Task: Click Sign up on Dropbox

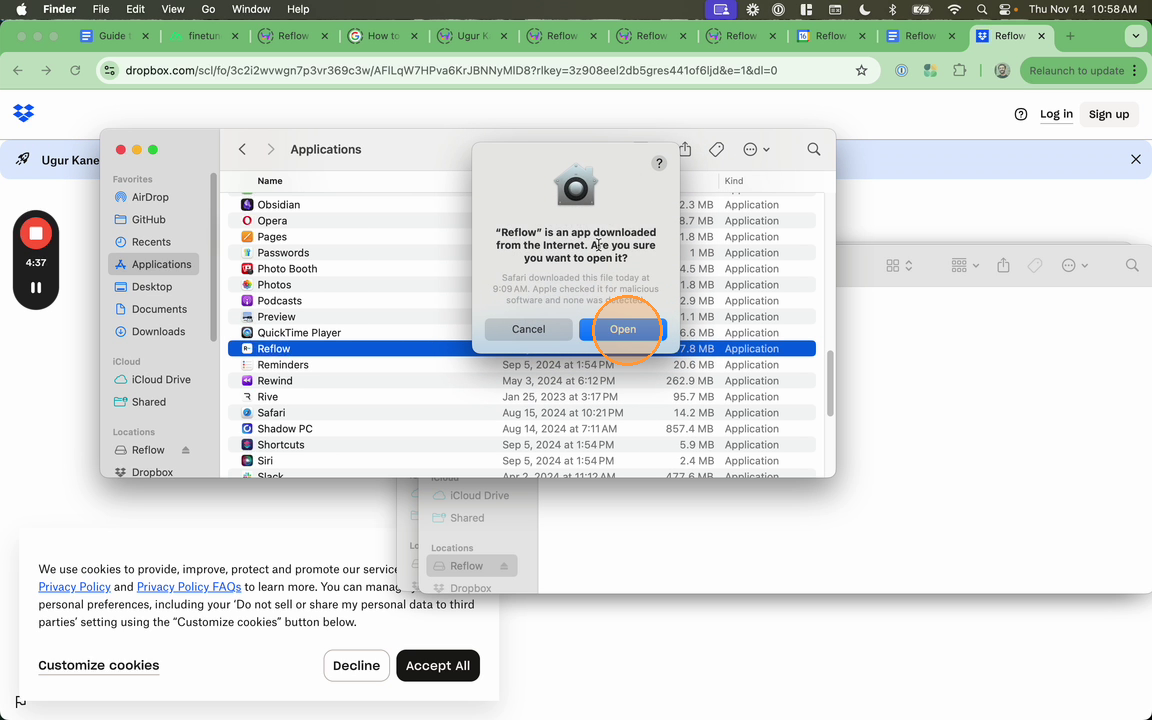Action: point(1109,114)
